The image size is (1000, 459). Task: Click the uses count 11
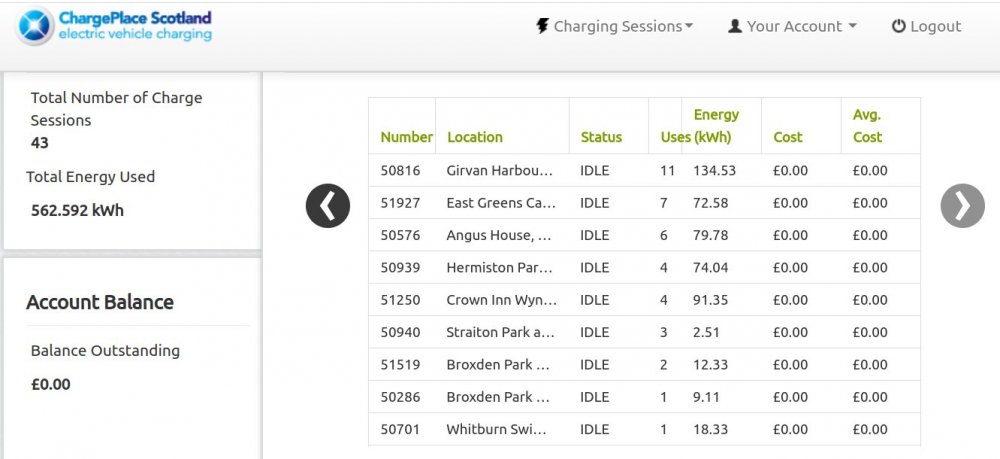click(x=667, y=171)
